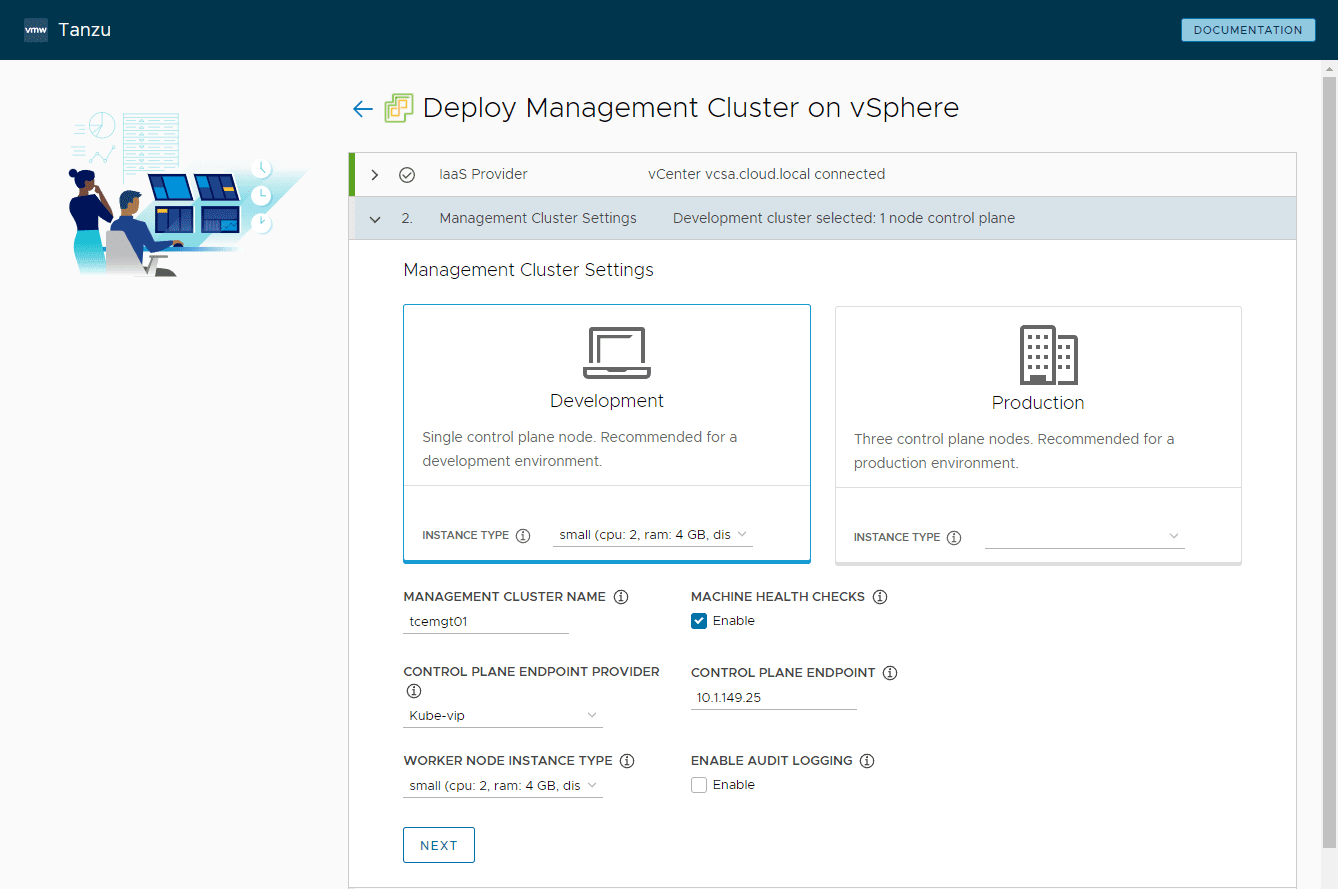This screenshot has height=889, width=1338.
Task: Enable the Audit Logging checkbox
Action: click(x=699, y=785)
